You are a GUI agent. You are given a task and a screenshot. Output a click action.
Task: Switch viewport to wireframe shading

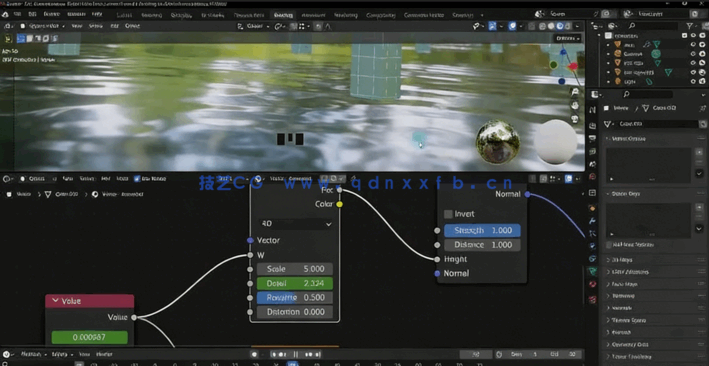coord(543,26)
